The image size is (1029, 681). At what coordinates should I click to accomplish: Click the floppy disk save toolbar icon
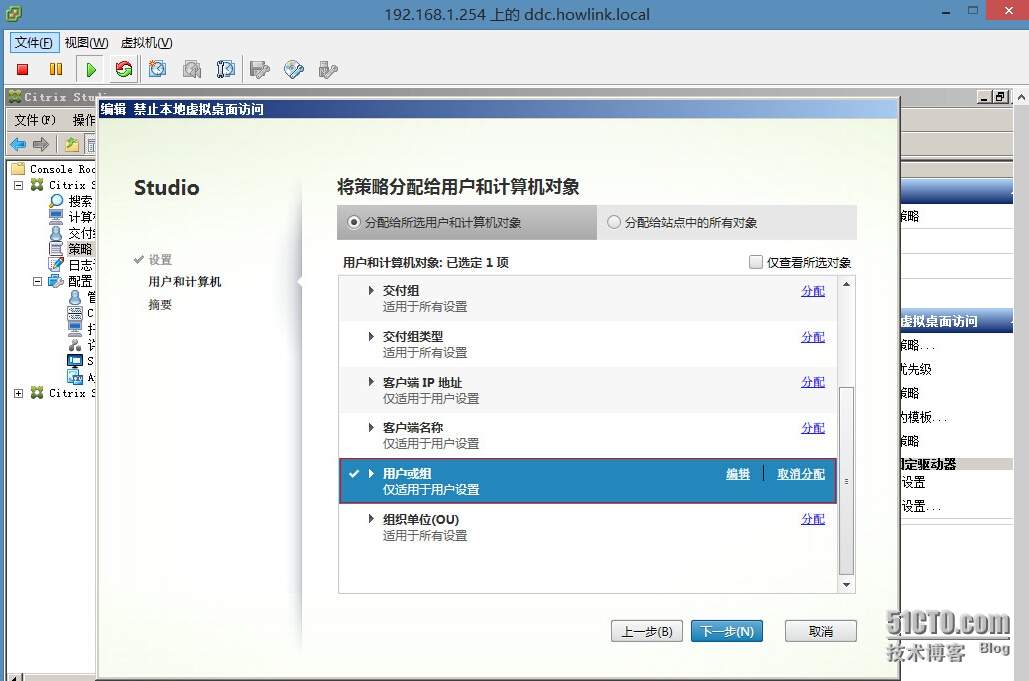[x=262, y=69]
